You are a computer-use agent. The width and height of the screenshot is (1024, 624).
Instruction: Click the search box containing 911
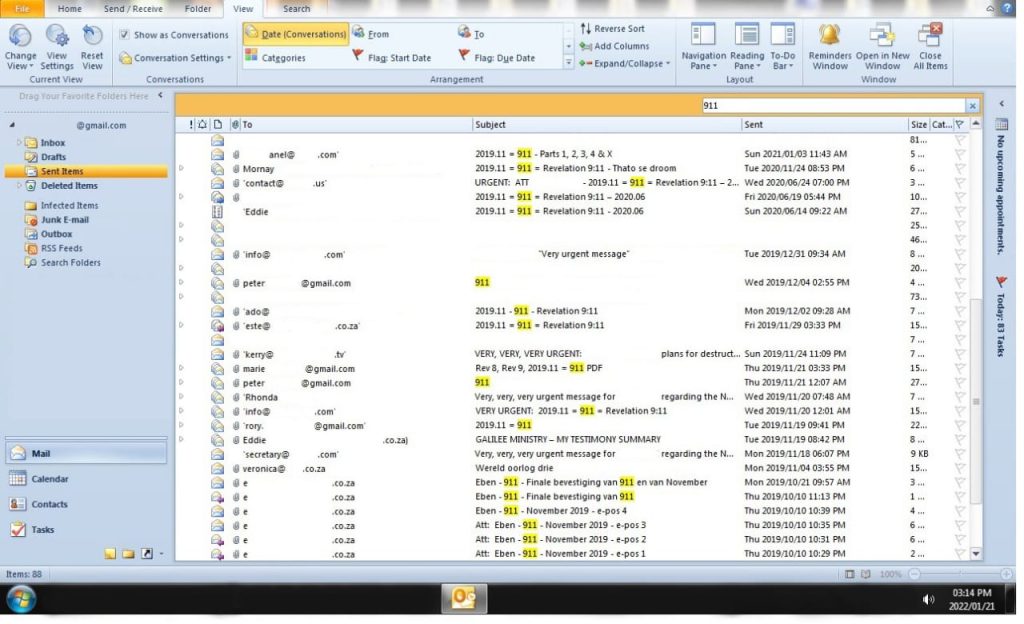pos(830,105)
